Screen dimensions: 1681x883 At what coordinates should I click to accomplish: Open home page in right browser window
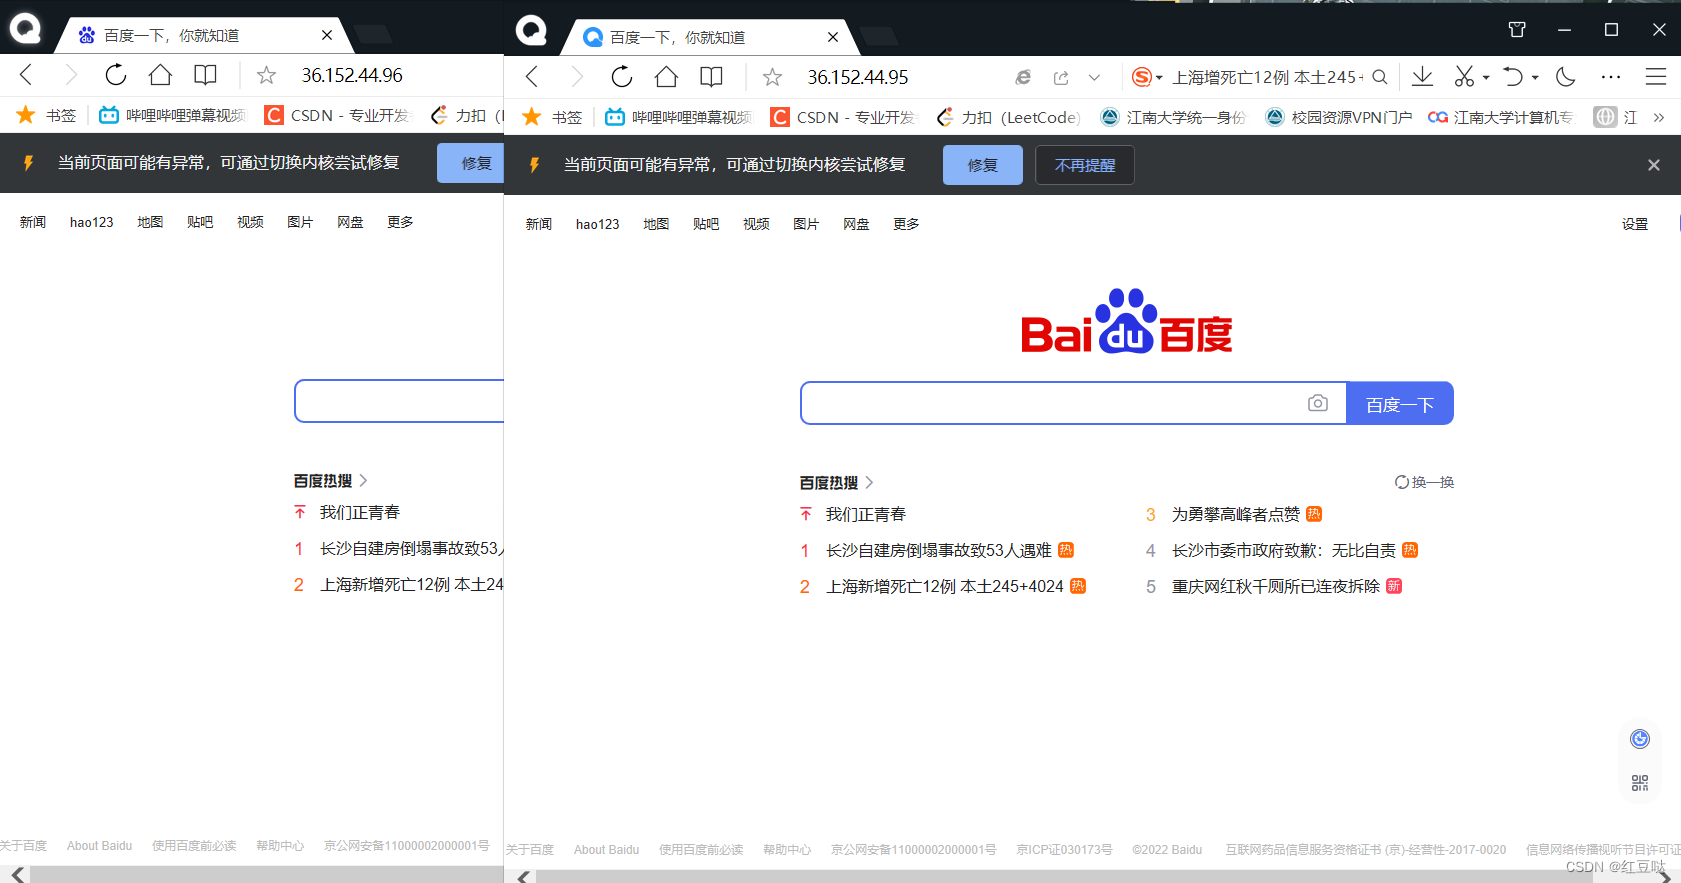click(667, 77)
